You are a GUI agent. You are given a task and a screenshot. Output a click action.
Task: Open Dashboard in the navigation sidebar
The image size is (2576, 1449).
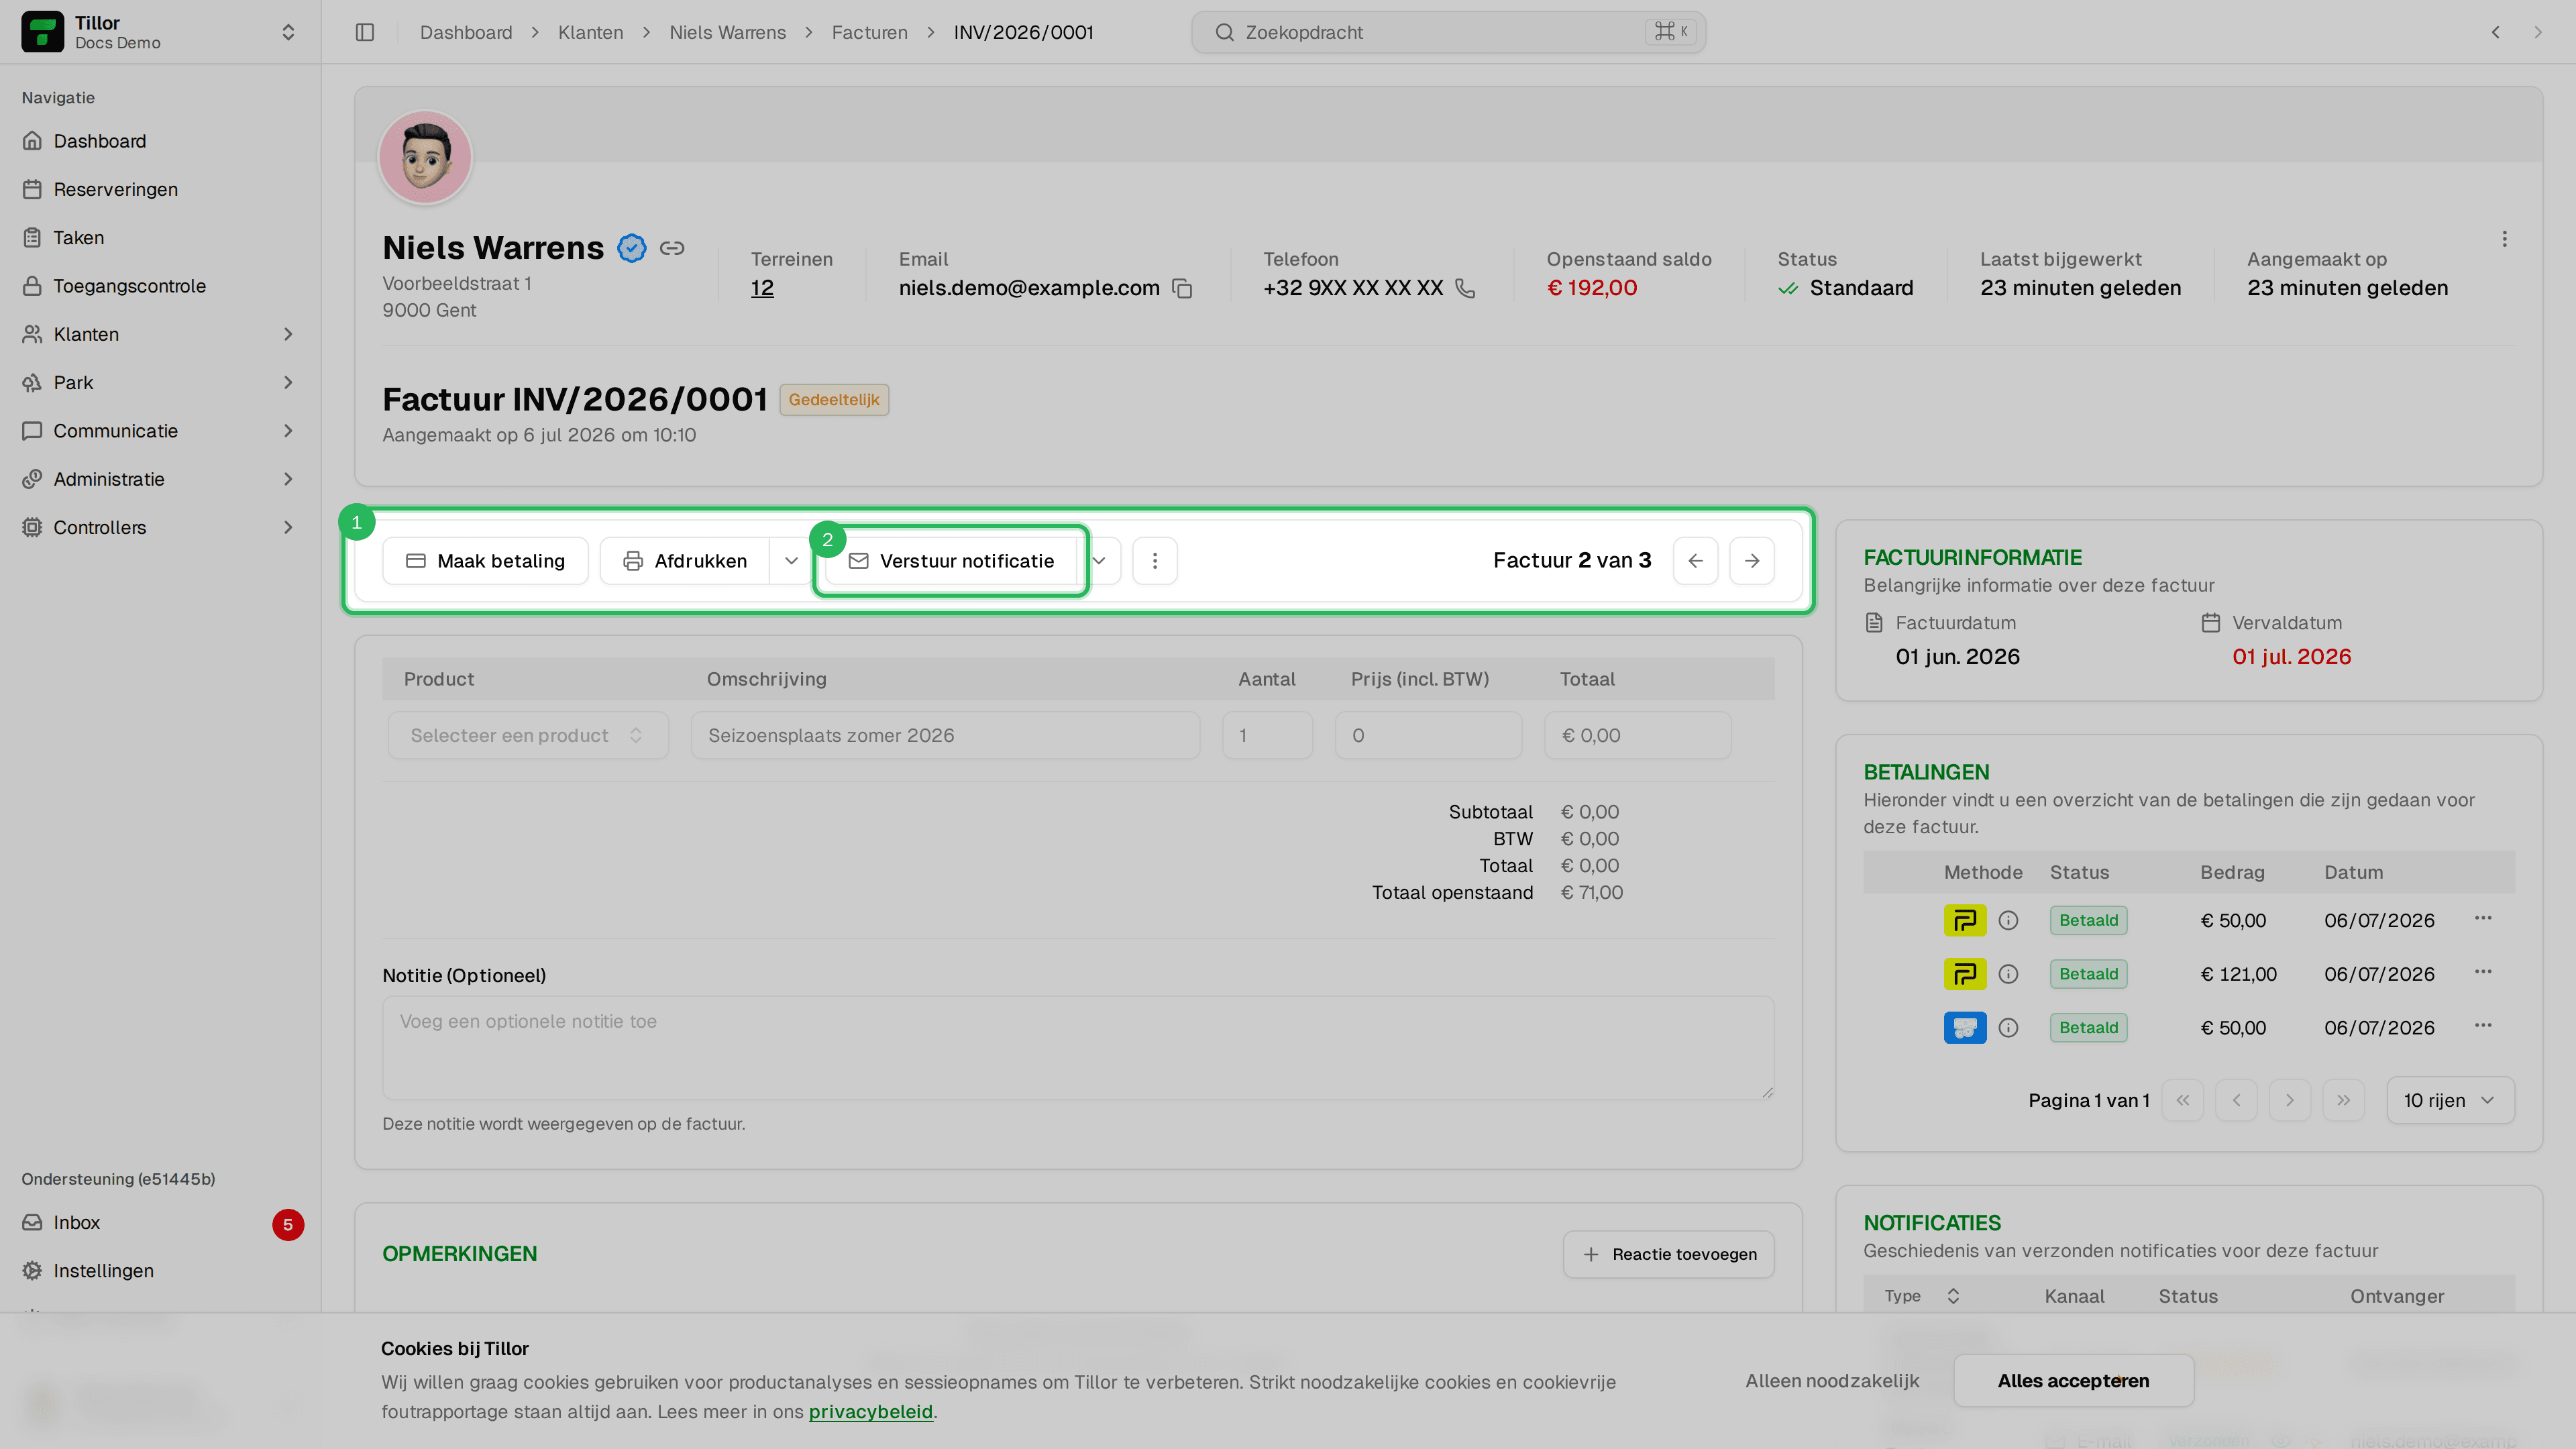(160, 141)
